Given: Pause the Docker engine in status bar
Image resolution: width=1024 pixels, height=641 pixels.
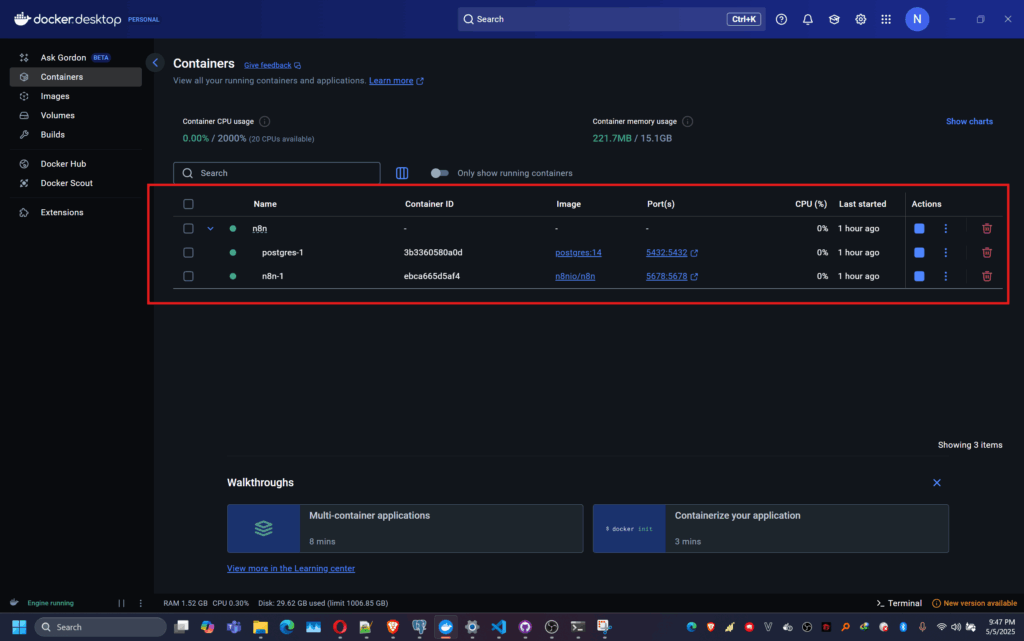Looking at the screenshot, I should [x=121, y=603].
